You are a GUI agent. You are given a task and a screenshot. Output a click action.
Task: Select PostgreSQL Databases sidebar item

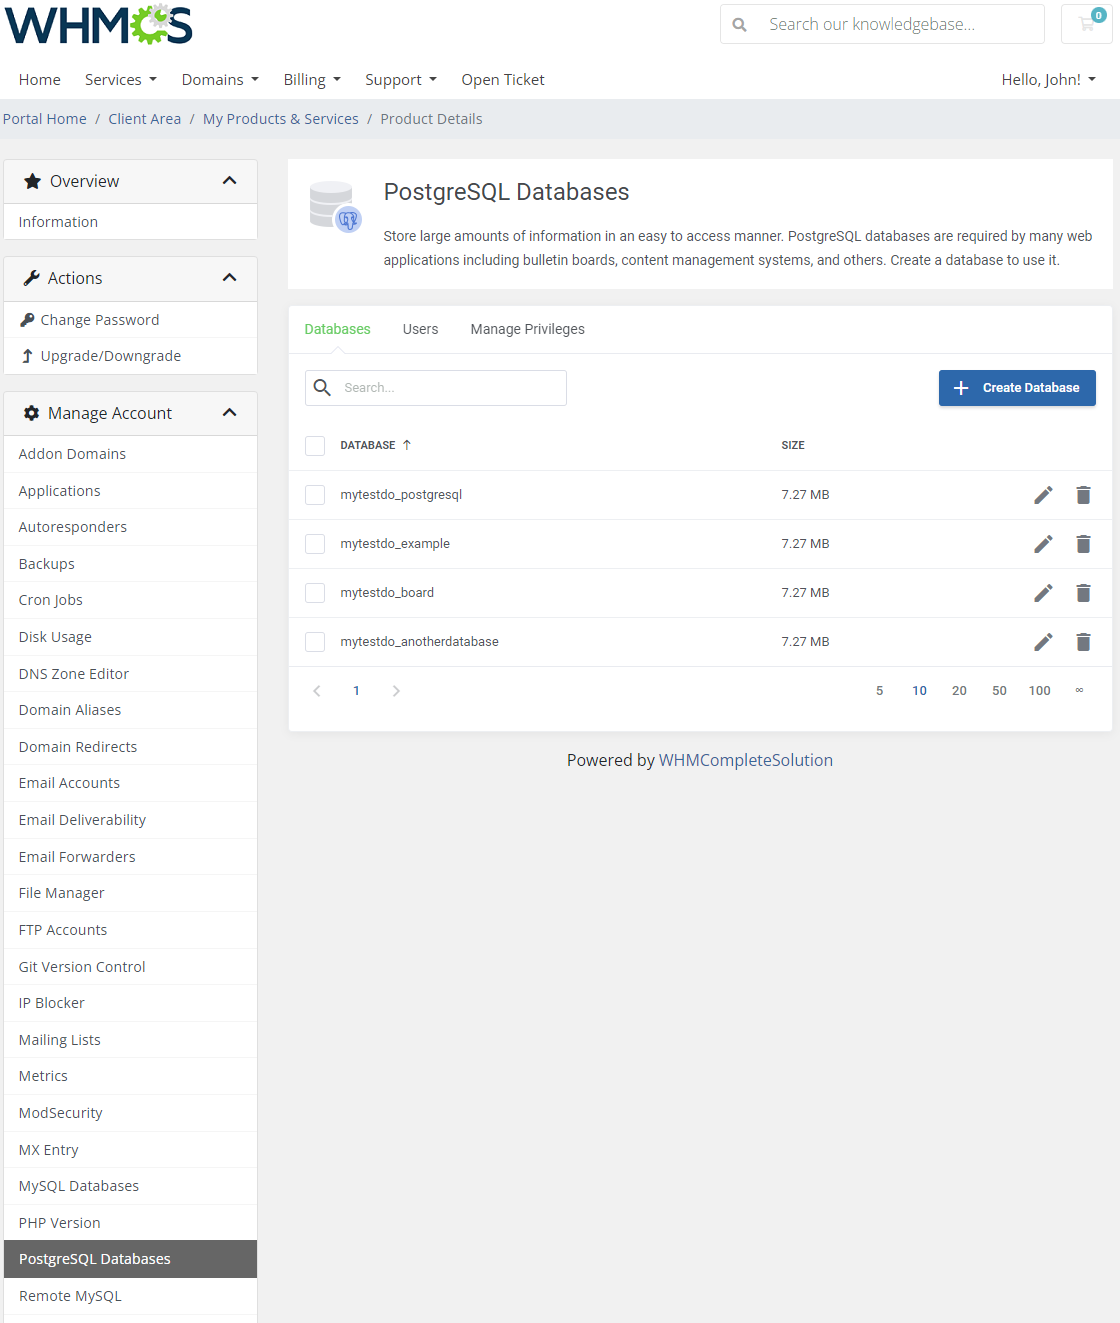130,1259
